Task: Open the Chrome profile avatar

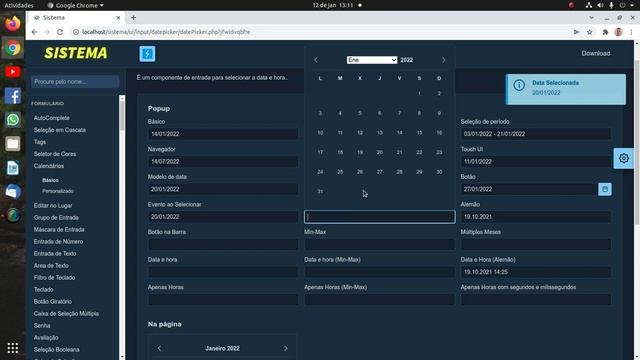Action: coord(618,32)
